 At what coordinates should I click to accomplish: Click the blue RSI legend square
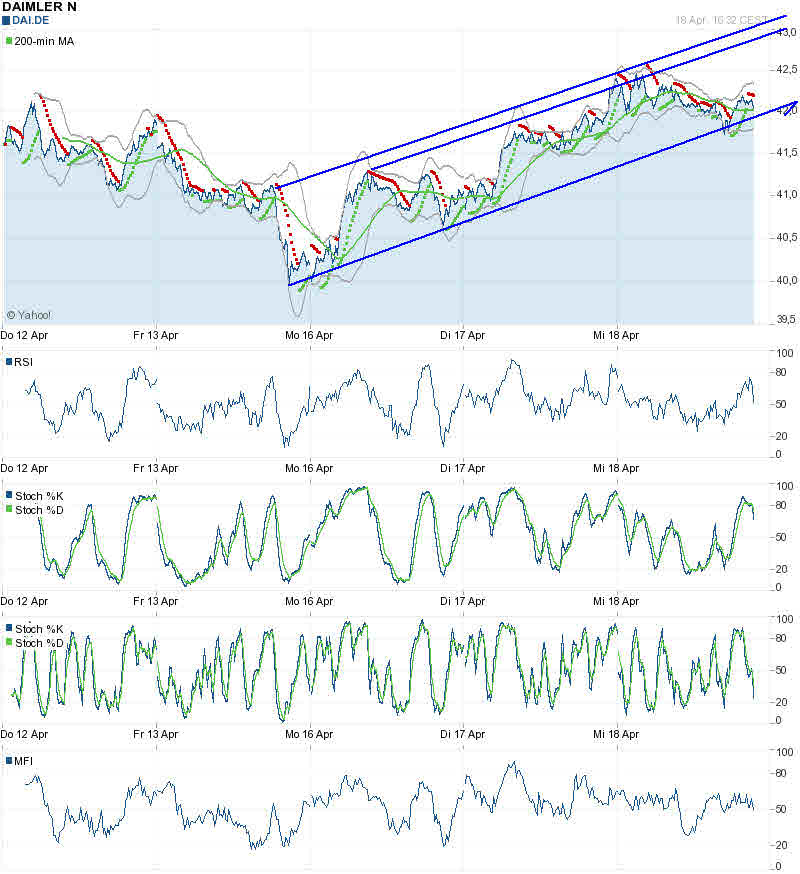tap(9, 362)
